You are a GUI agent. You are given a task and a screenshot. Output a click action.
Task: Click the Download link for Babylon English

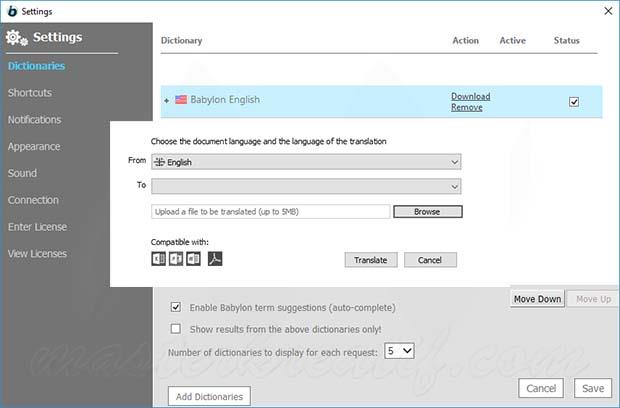pos(471,96)
